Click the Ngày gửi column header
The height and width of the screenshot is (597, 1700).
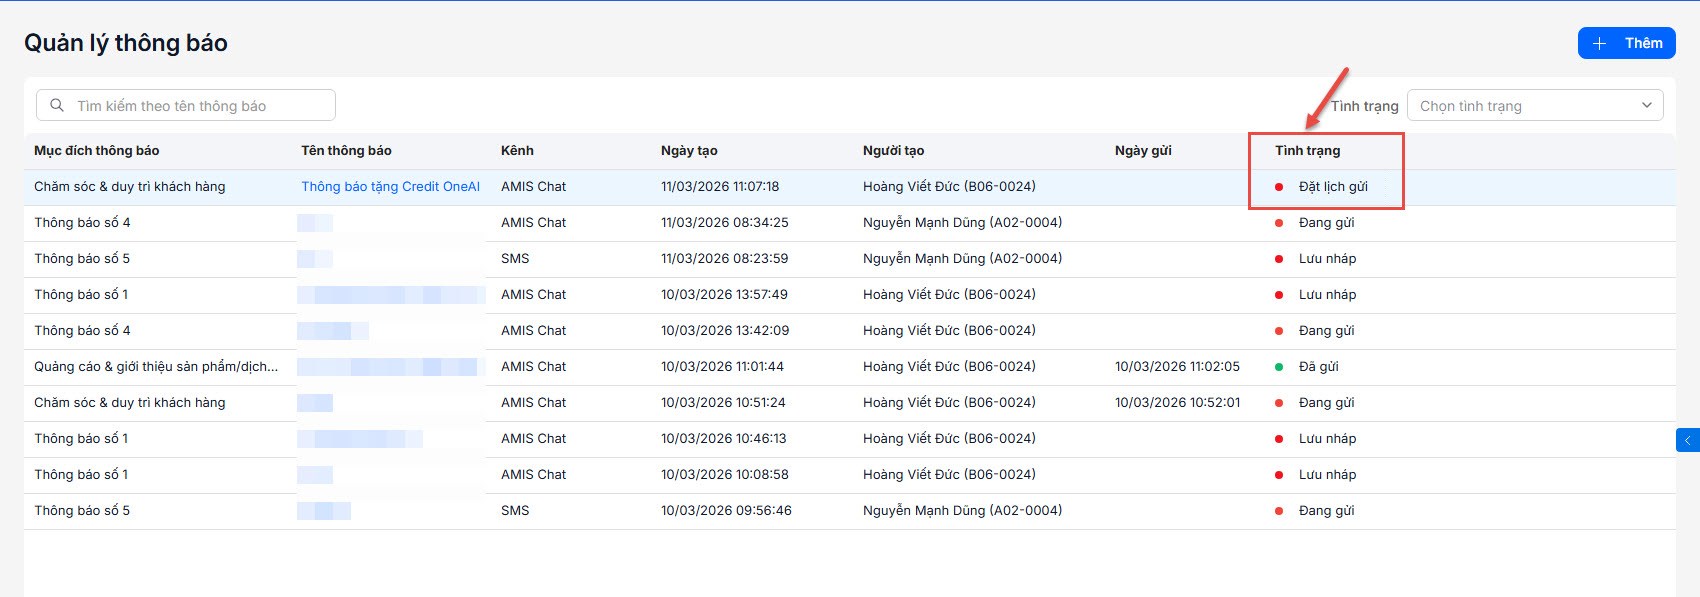[1143, 151]
